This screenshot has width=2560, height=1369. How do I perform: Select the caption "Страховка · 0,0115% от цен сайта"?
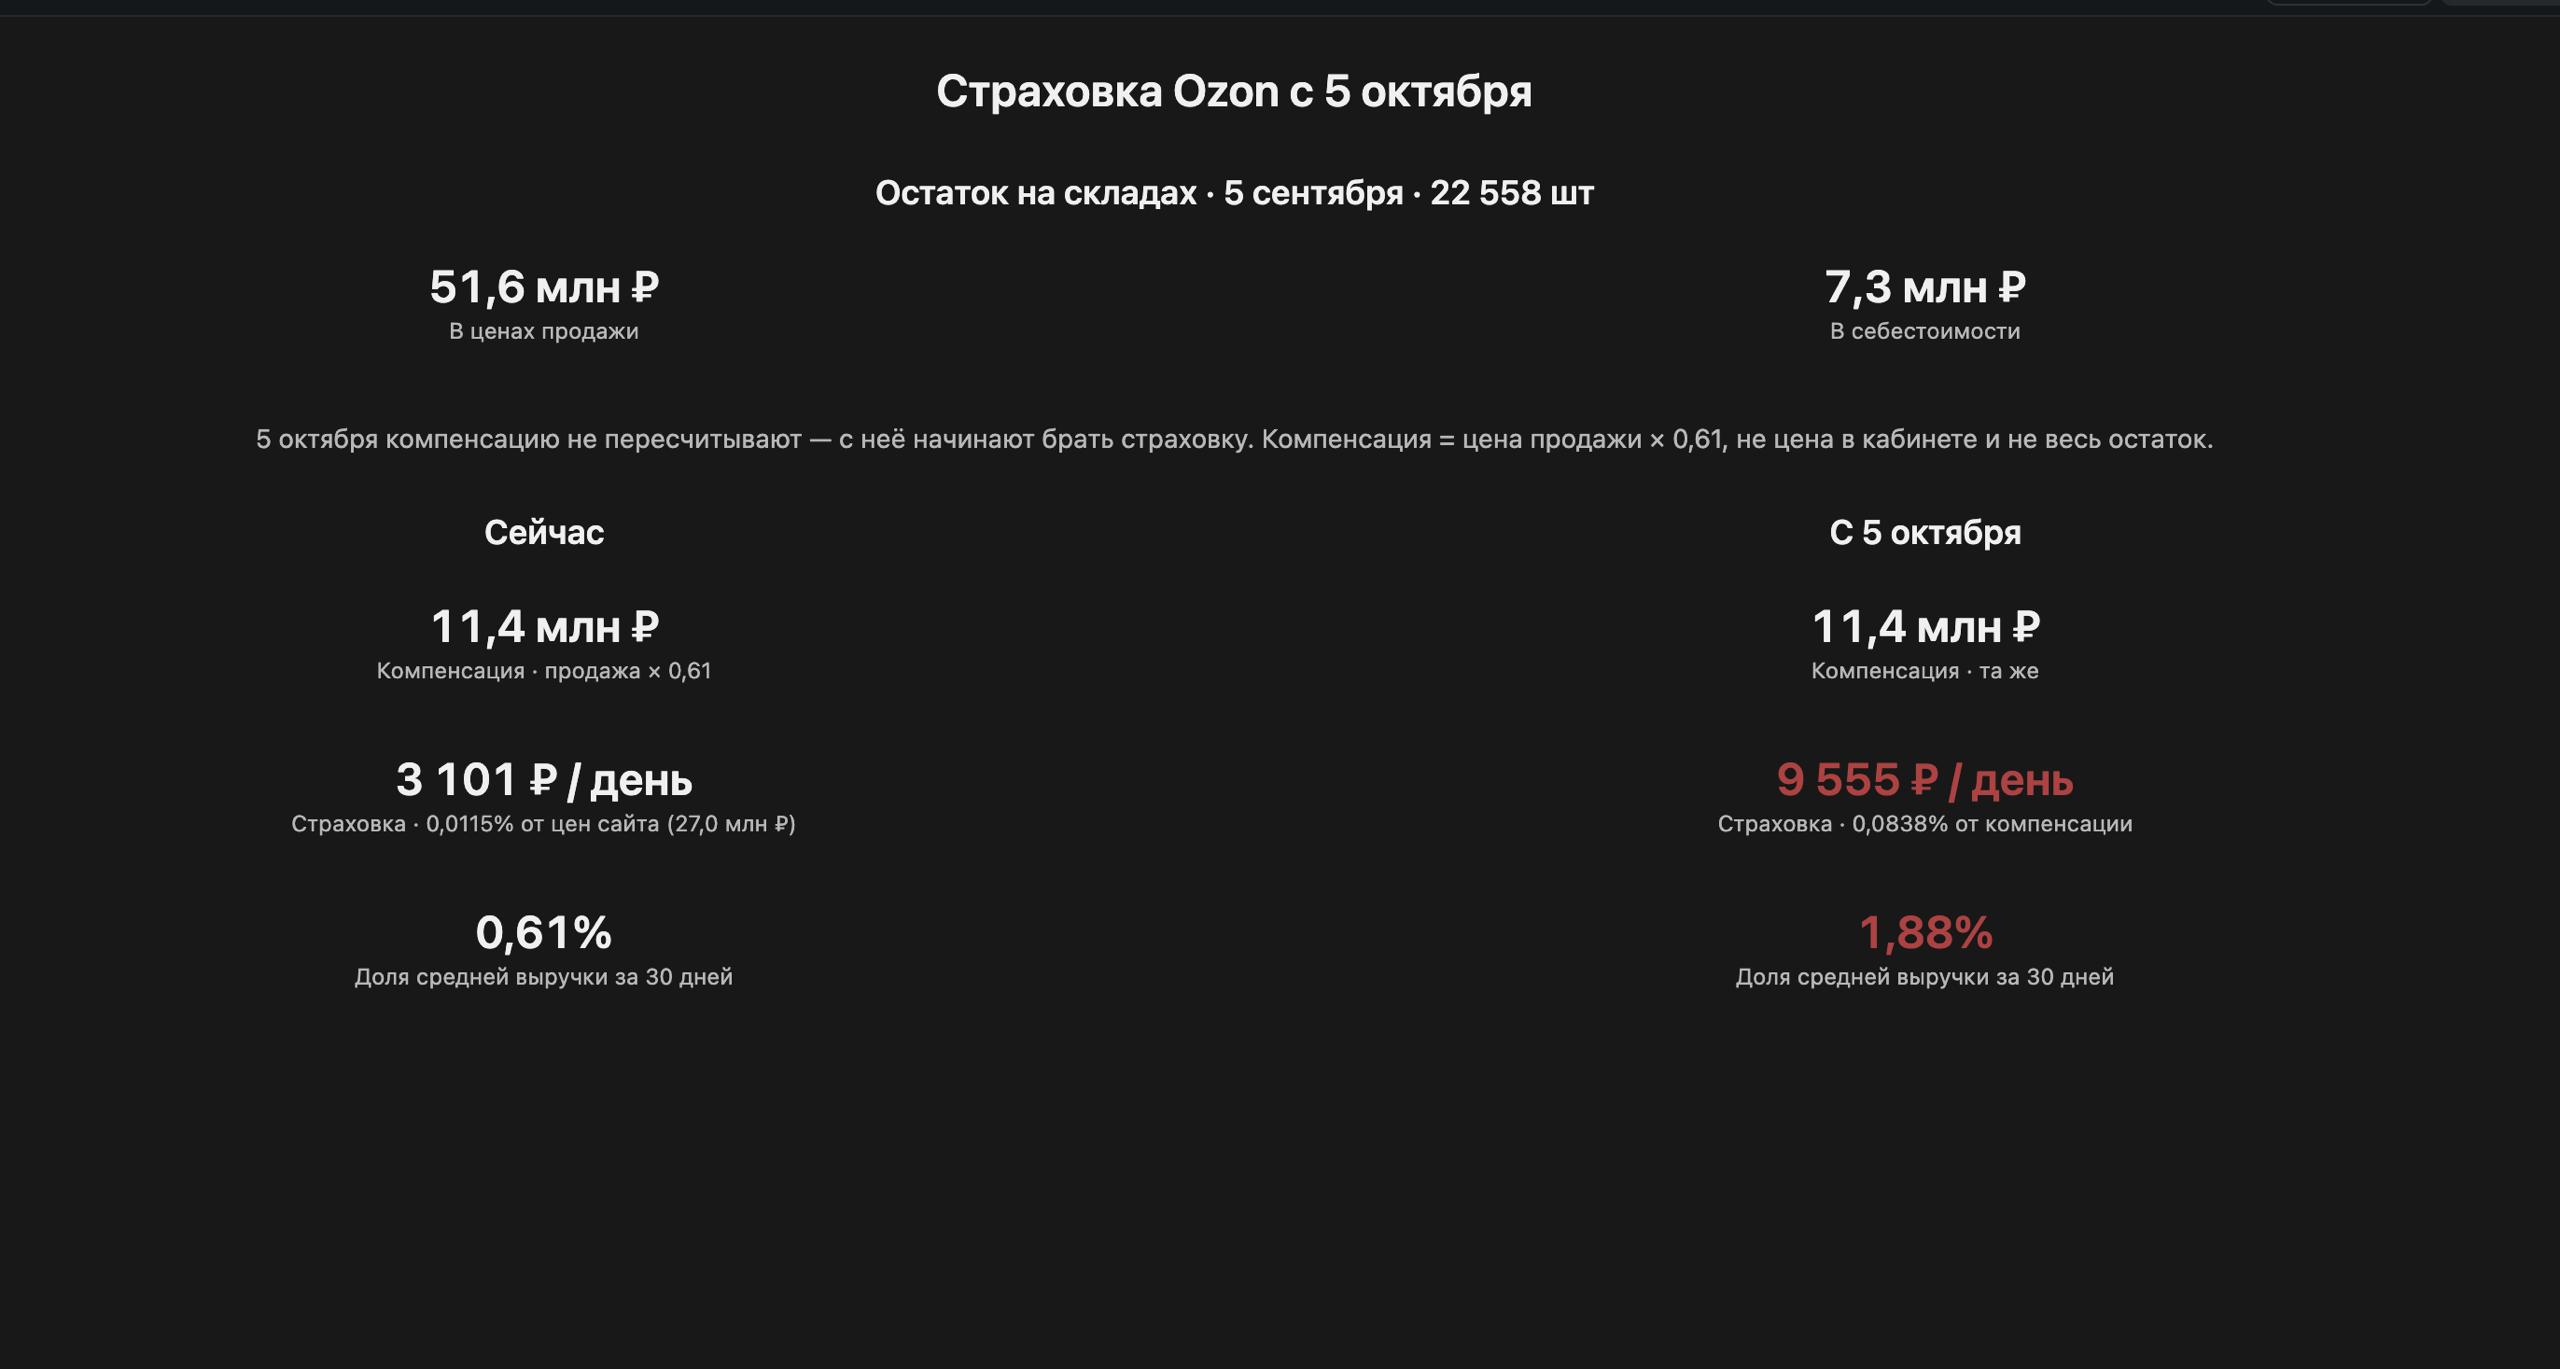544,824
